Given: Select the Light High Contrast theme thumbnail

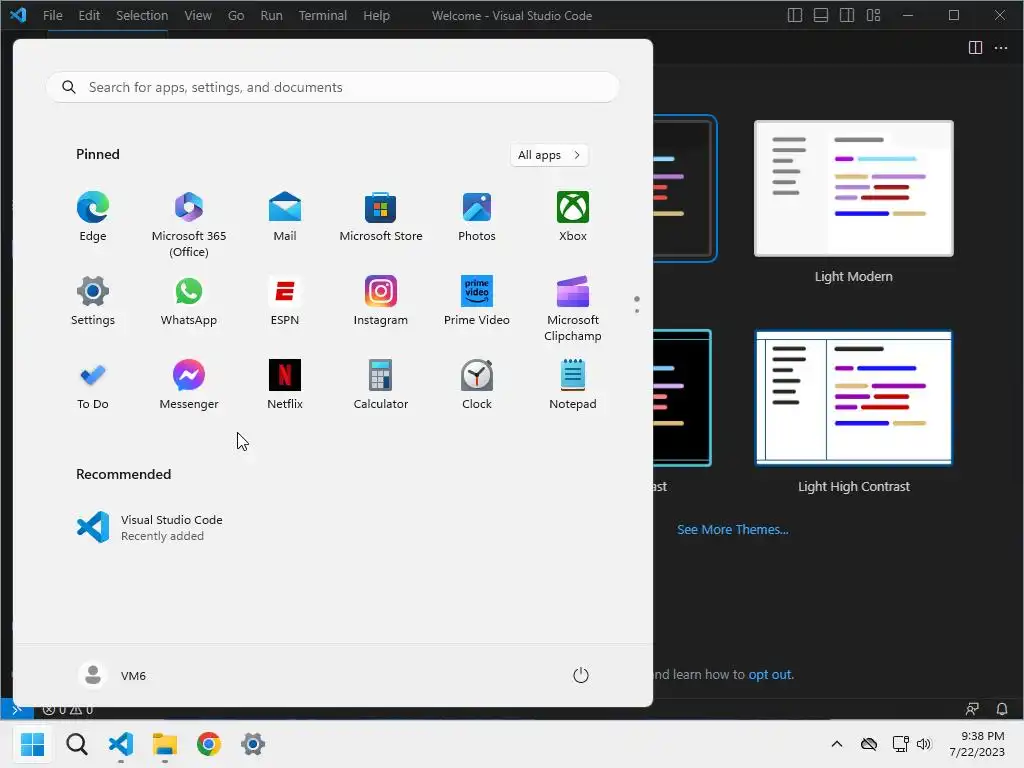Looking at the screenshot, I should 854,398.
